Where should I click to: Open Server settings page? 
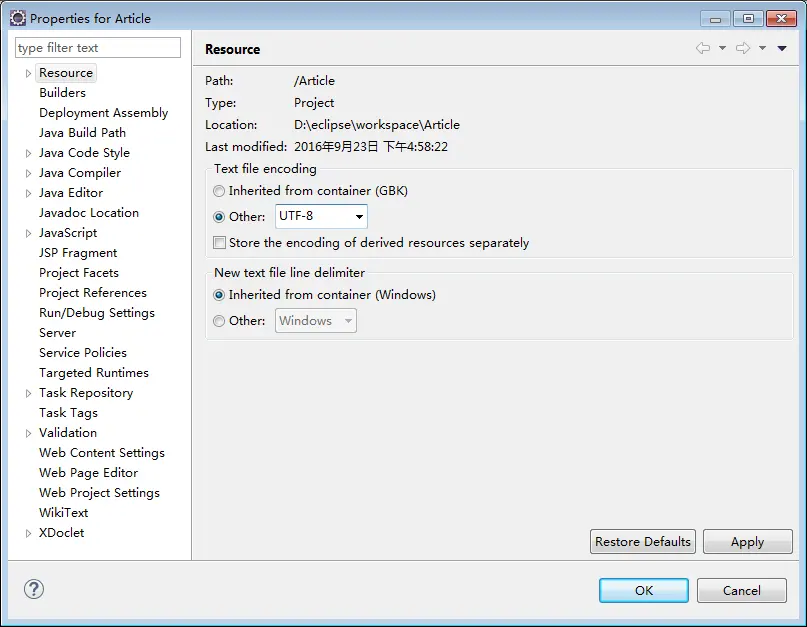57,333
